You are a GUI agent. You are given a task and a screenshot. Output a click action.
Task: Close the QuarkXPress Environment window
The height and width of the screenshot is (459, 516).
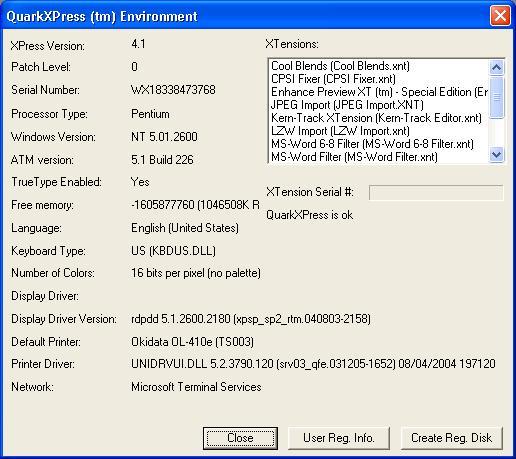500,15
